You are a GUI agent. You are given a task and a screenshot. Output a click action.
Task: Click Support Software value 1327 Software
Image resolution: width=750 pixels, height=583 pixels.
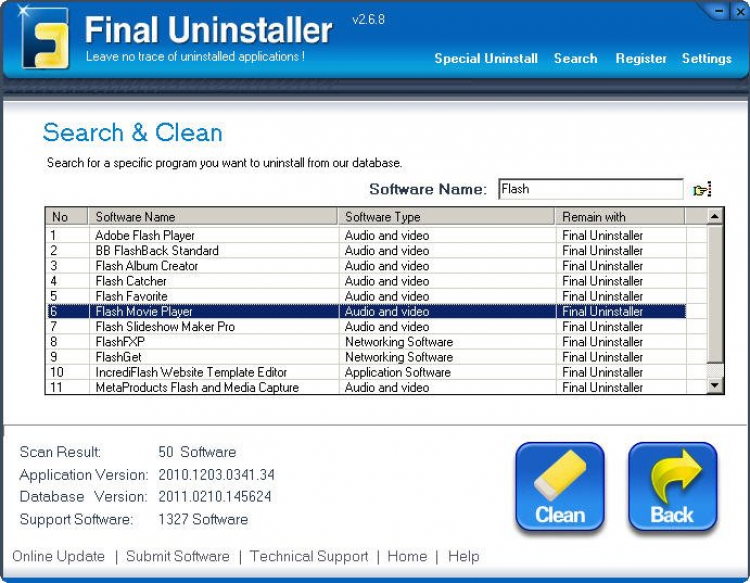click(x=203, y=519)
